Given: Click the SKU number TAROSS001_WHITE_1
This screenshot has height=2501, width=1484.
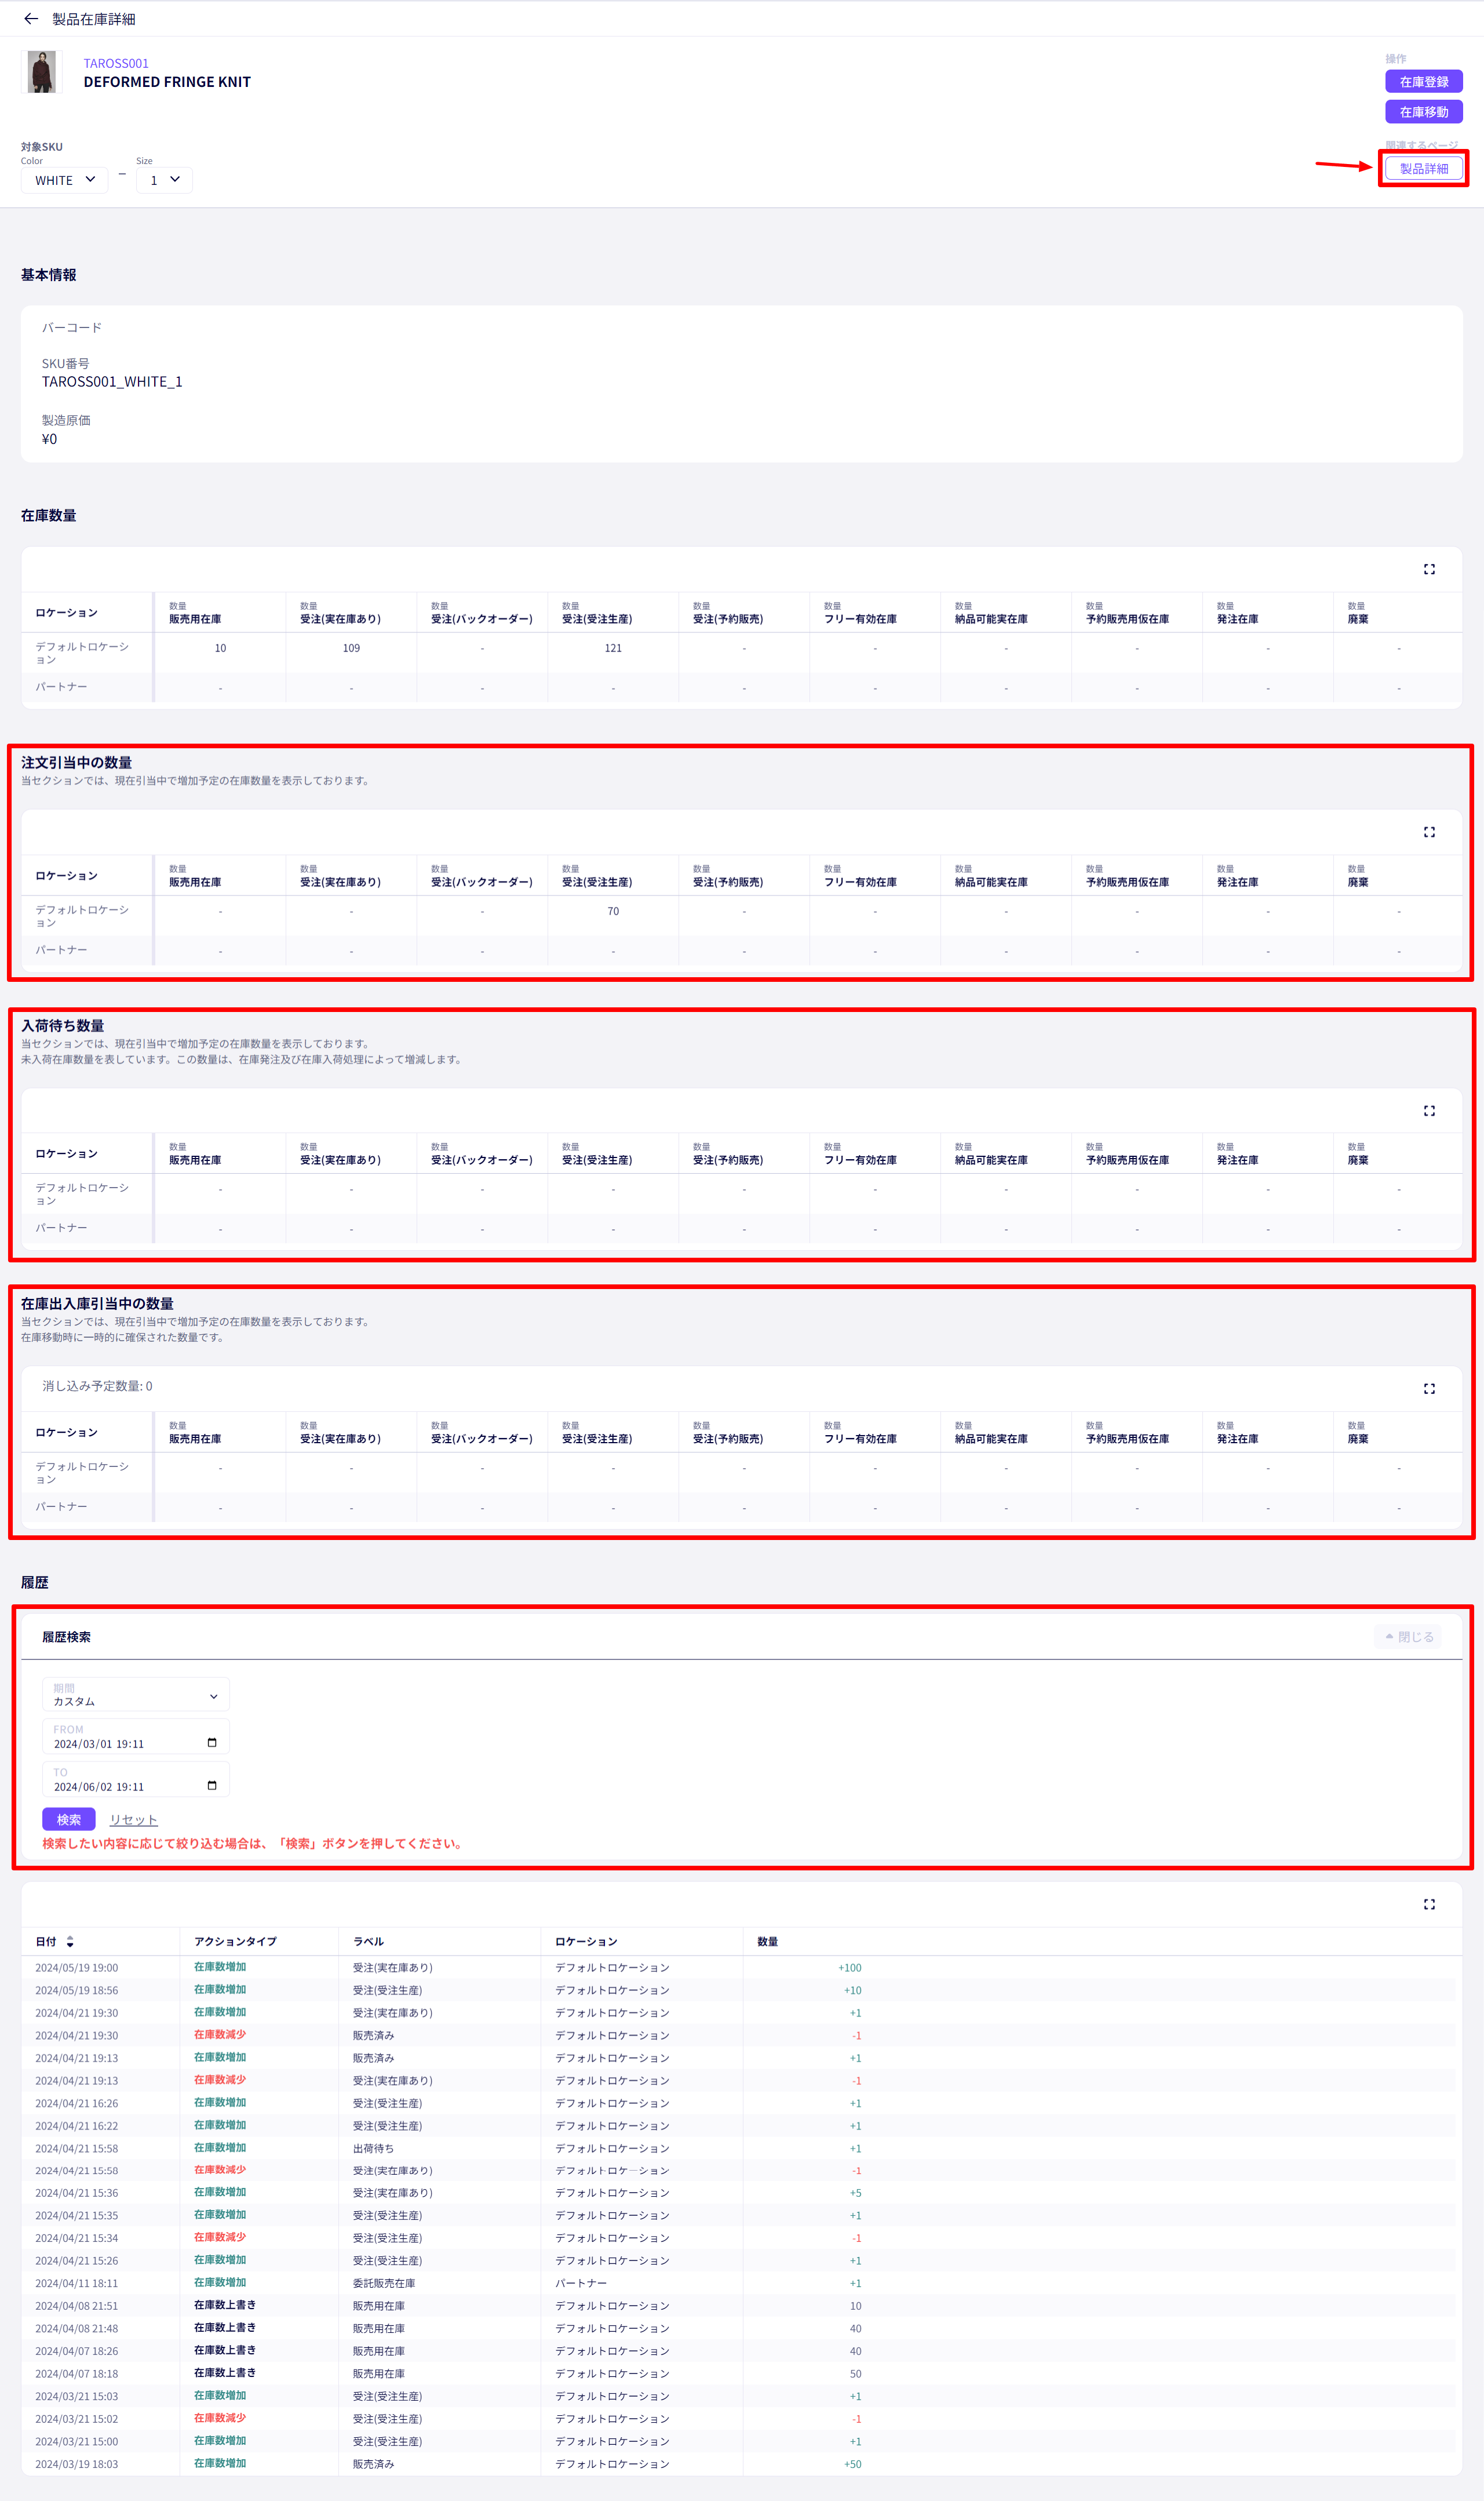Looking at the screenshot, I should coord(112,382).
